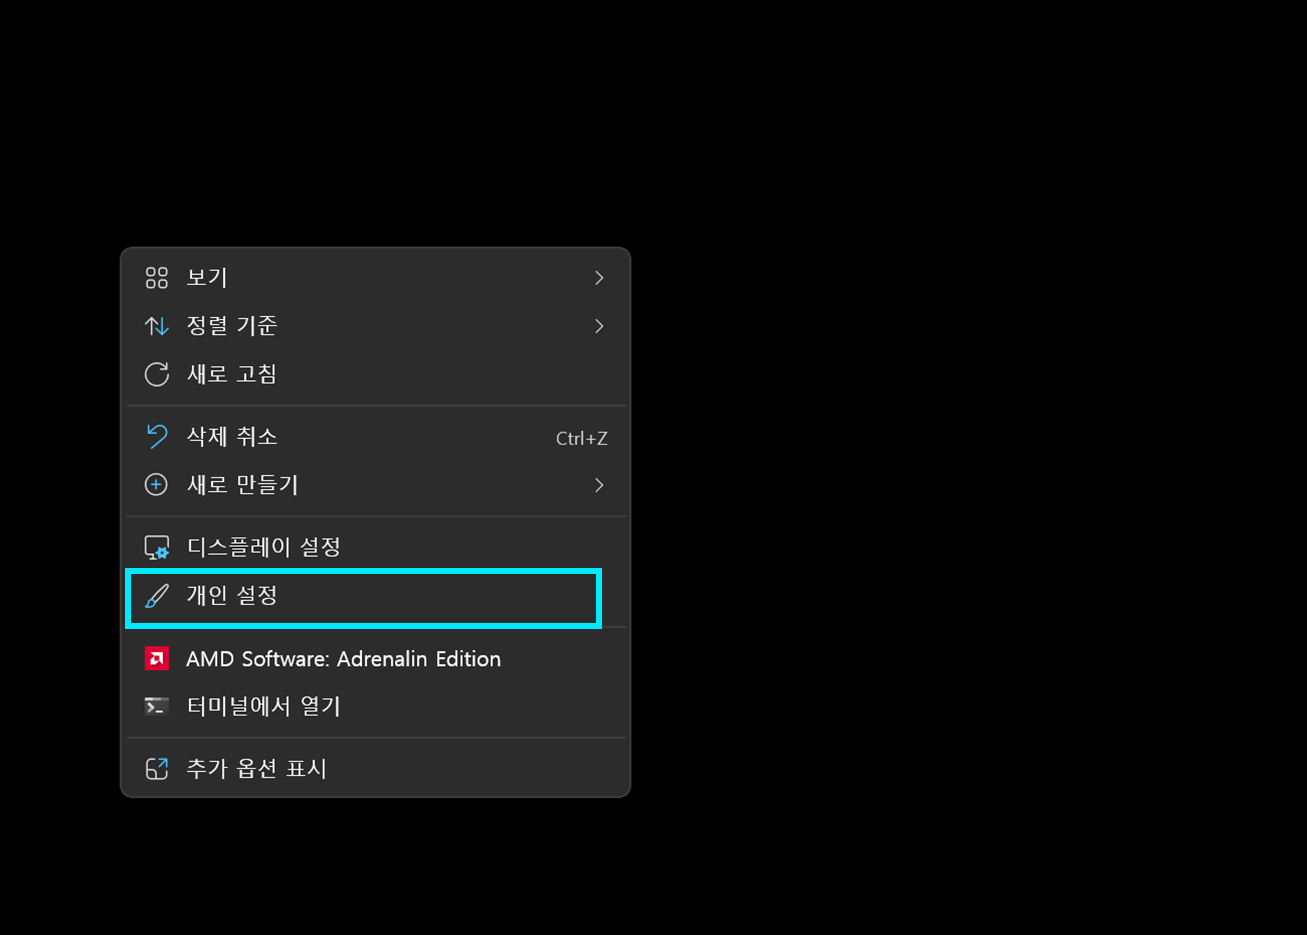
Task: Select the 새로 고침 menu entry
Action: point(376,374)
